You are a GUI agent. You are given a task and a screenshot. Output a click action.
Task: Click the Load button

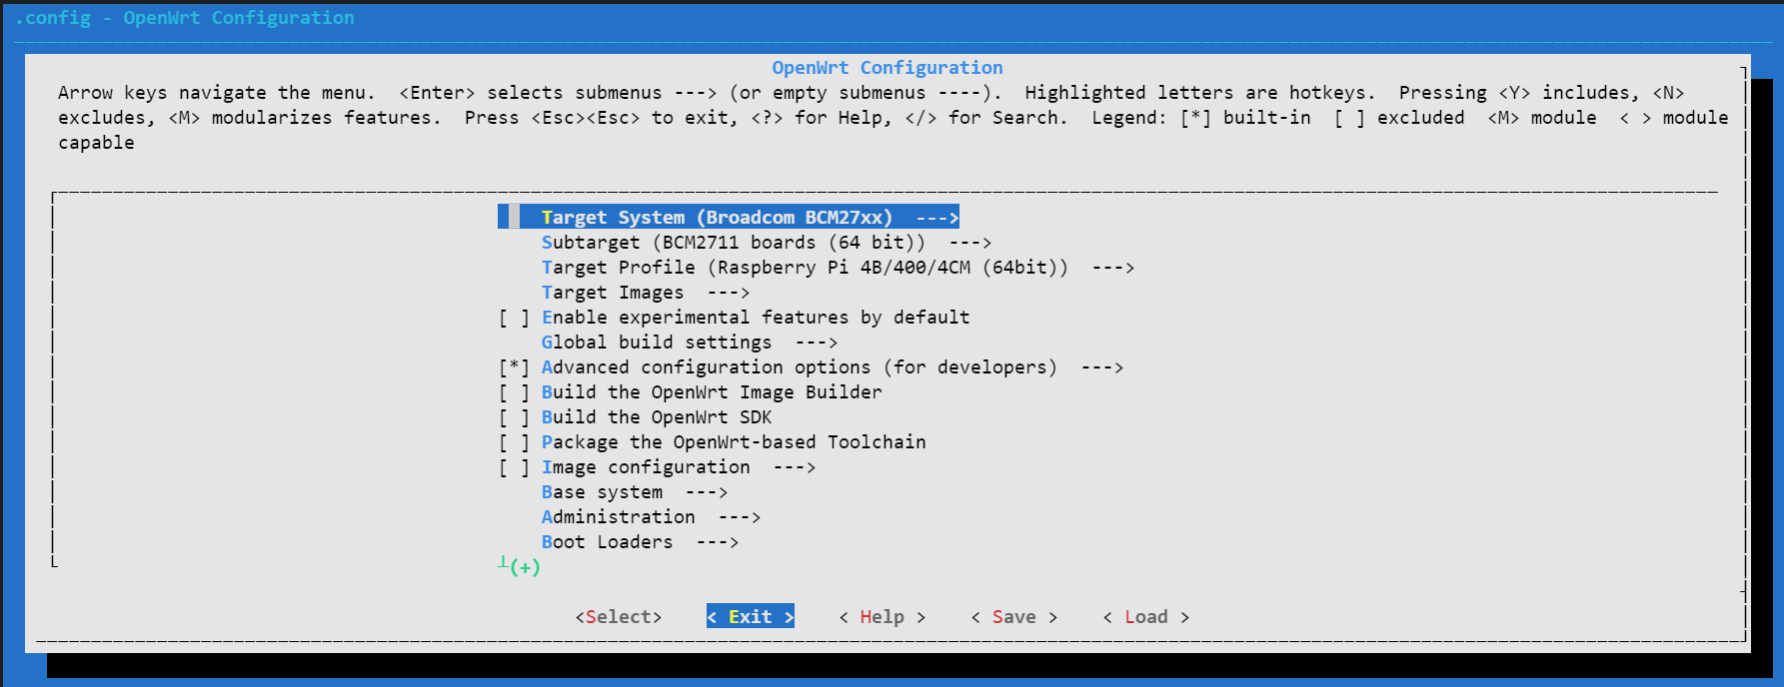(x=1146, y=617)
